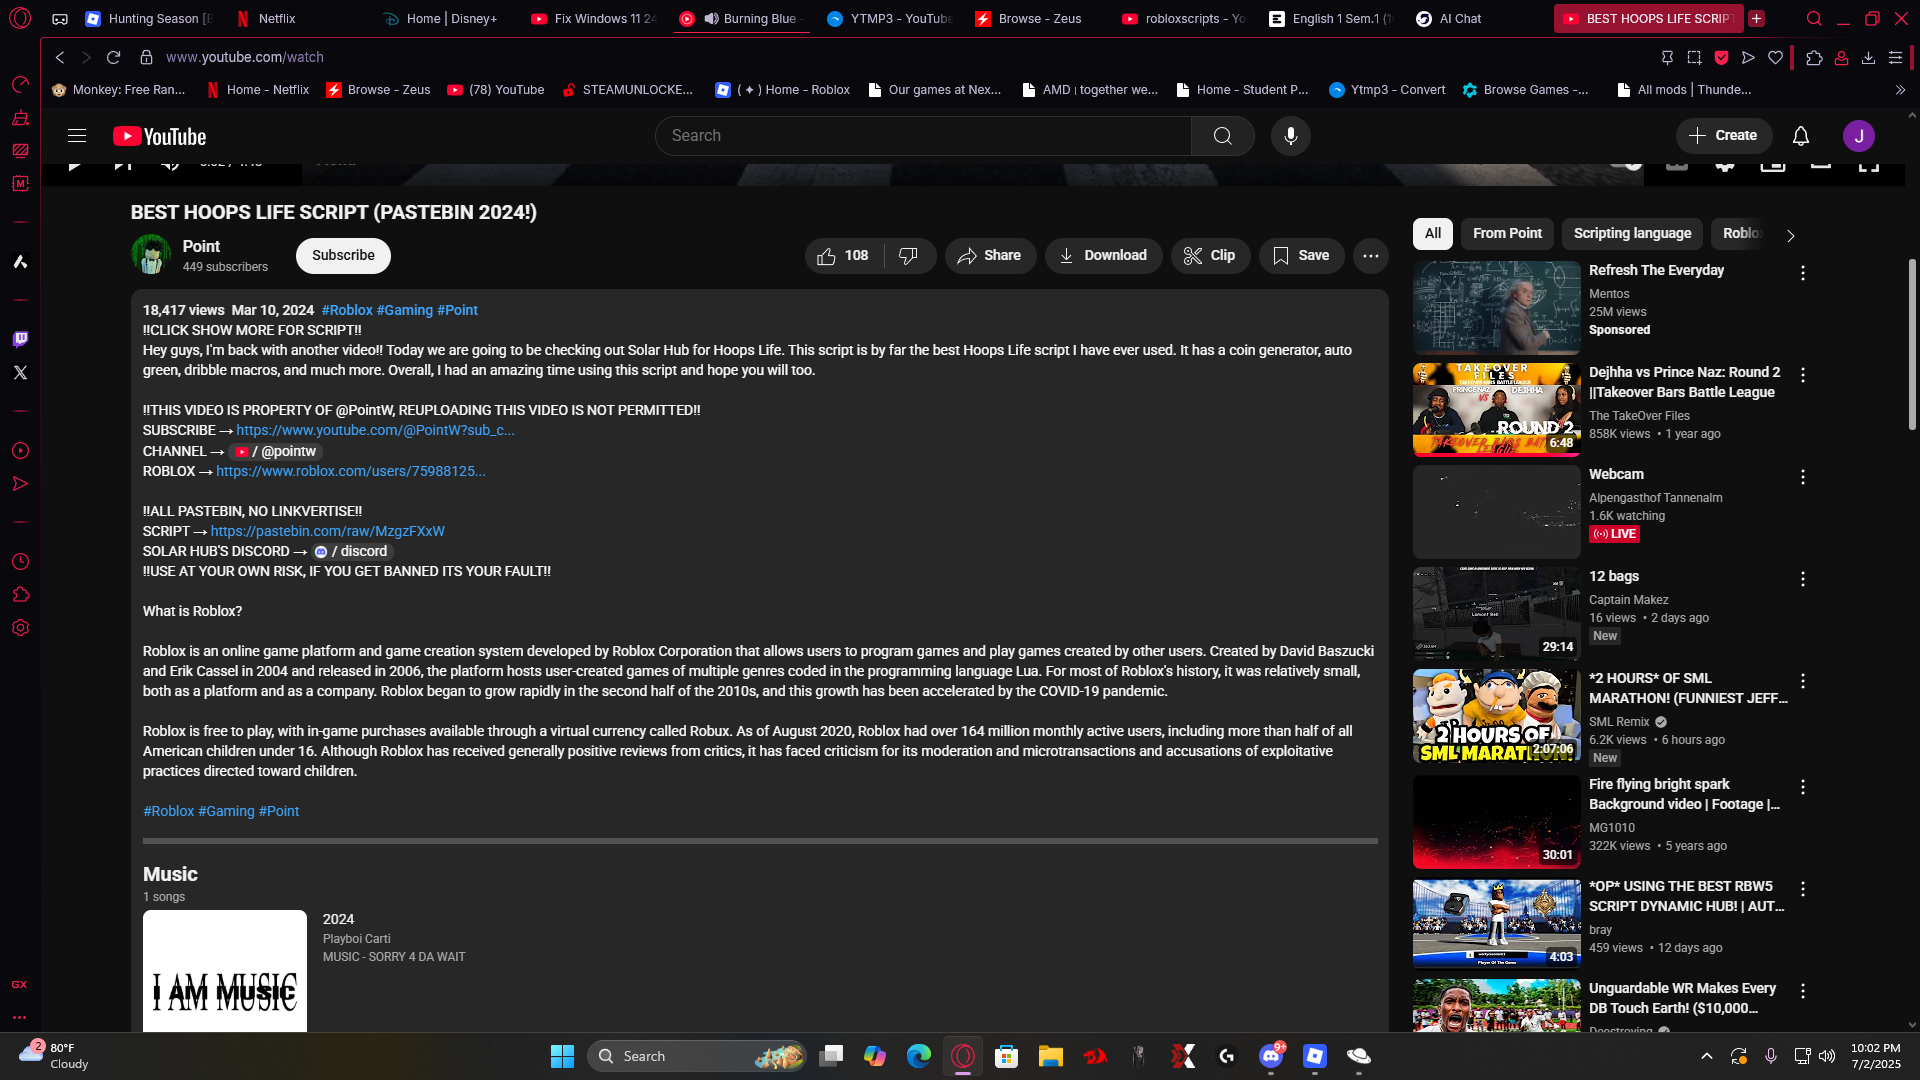Screen dimensions: 1920x1080
Task: Show next related-video filter chips
Action: click(1790, 236)
